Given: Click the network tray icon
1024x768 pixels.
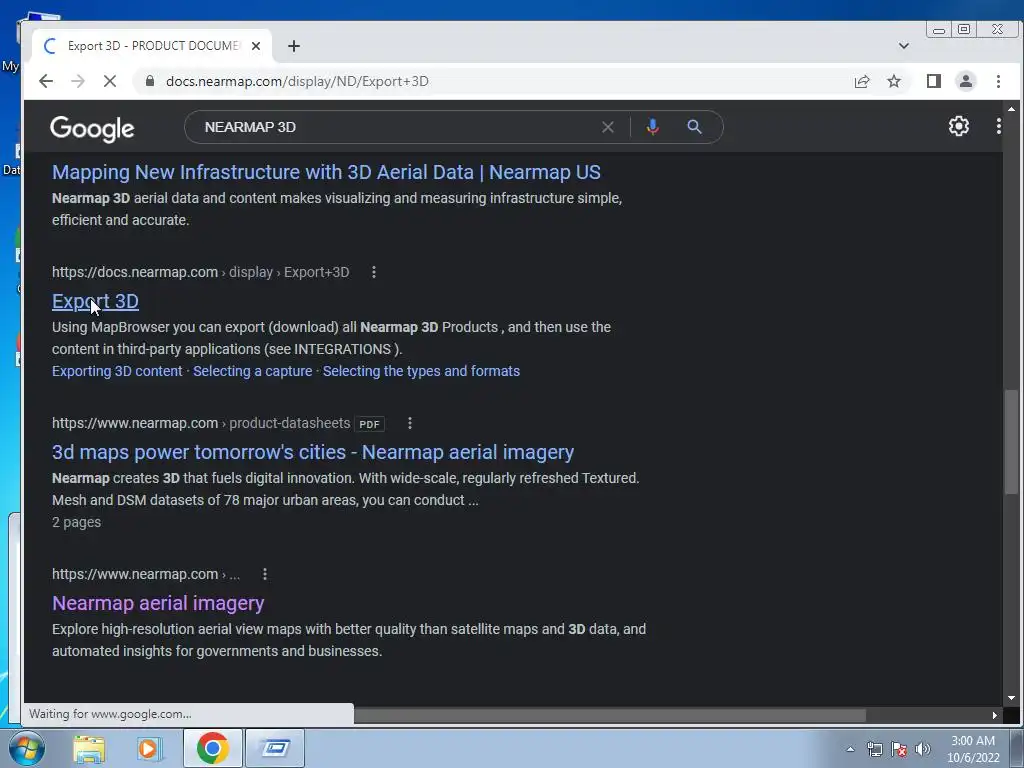Looking at the screenshot, I should point(874,749).
